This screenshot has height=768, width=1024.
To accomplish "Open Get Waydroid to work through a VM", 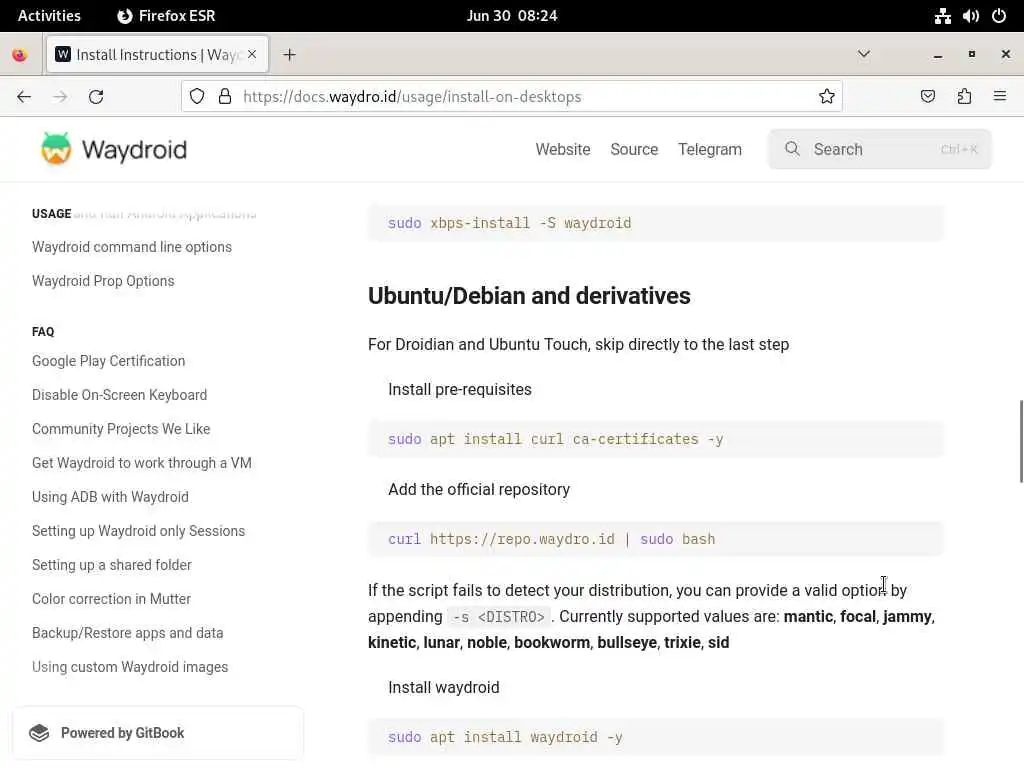I will [142, 462].
